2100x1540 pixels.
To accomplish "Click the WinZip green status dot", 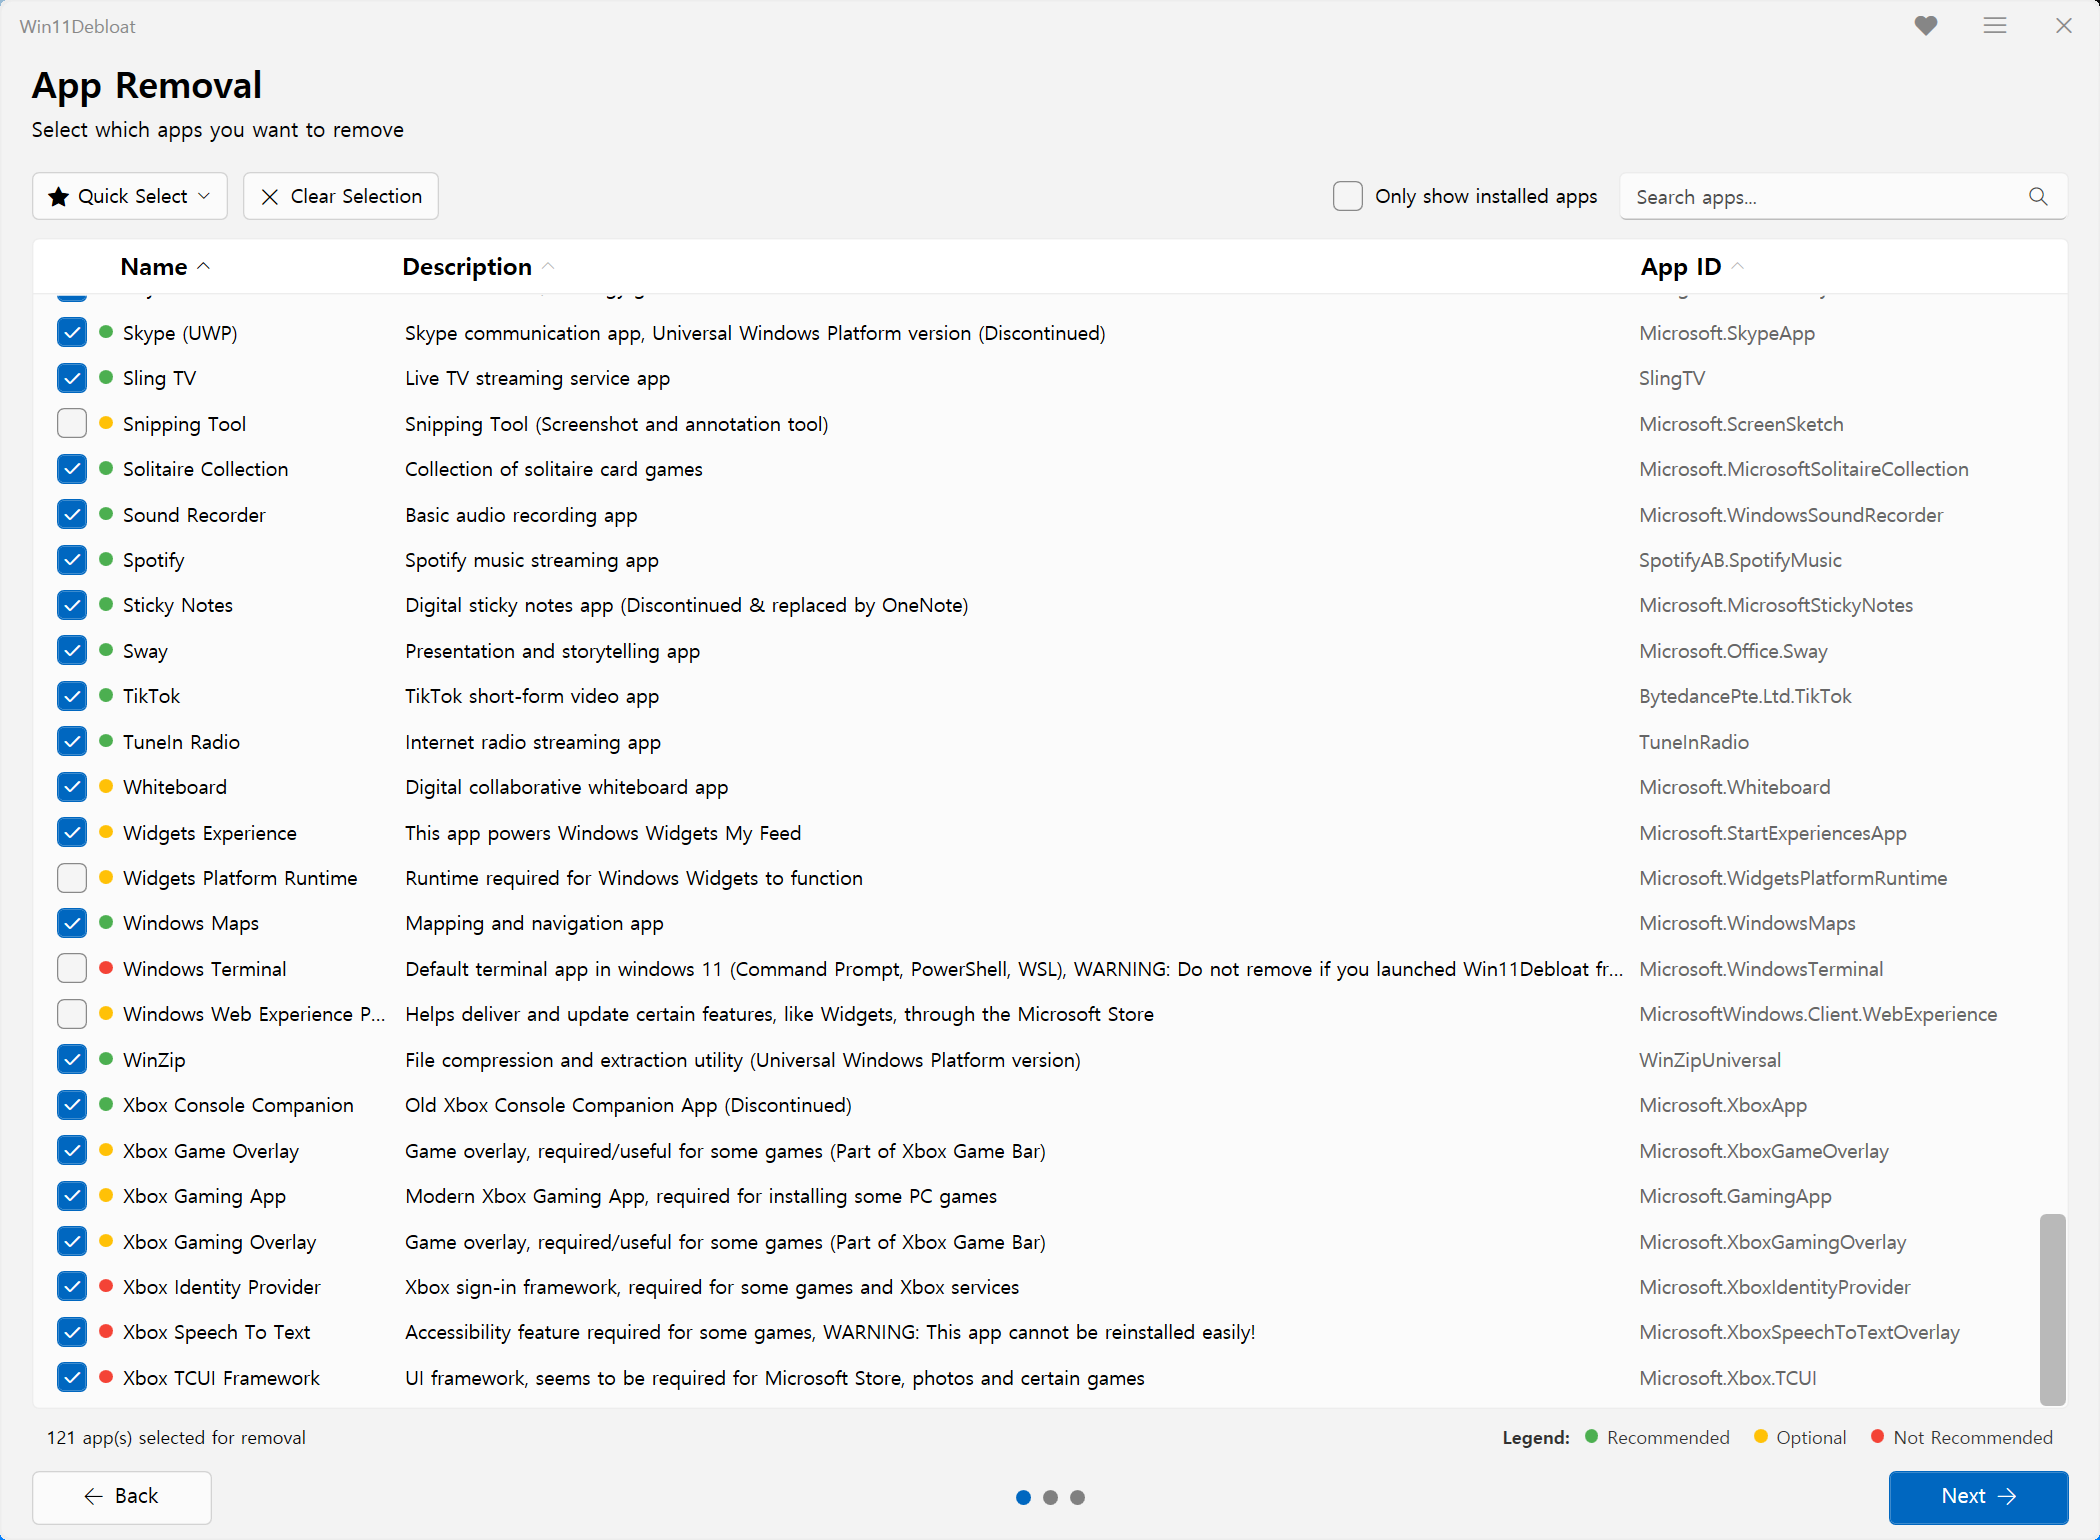I will point(106,1059).
